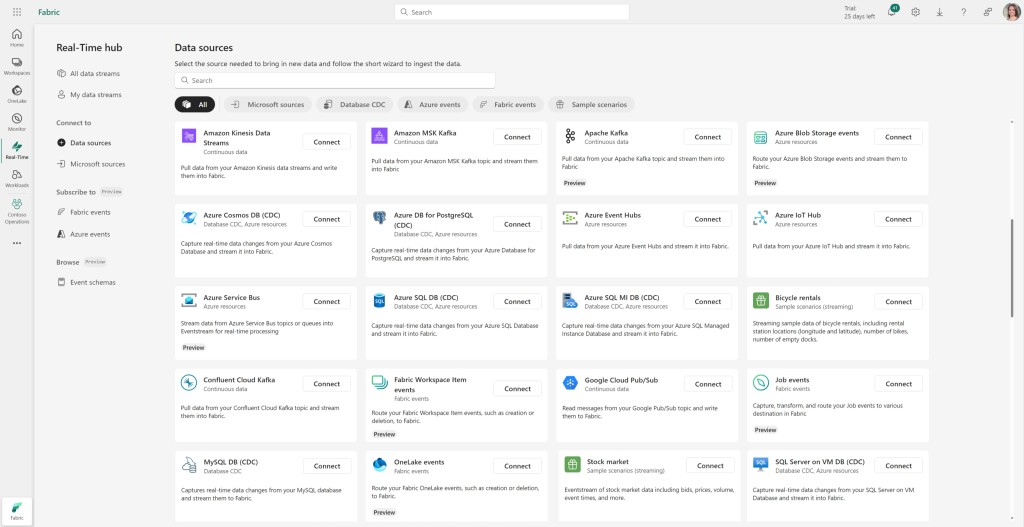
Task: Filter by Sample scenarios
Action: [592, 104]
